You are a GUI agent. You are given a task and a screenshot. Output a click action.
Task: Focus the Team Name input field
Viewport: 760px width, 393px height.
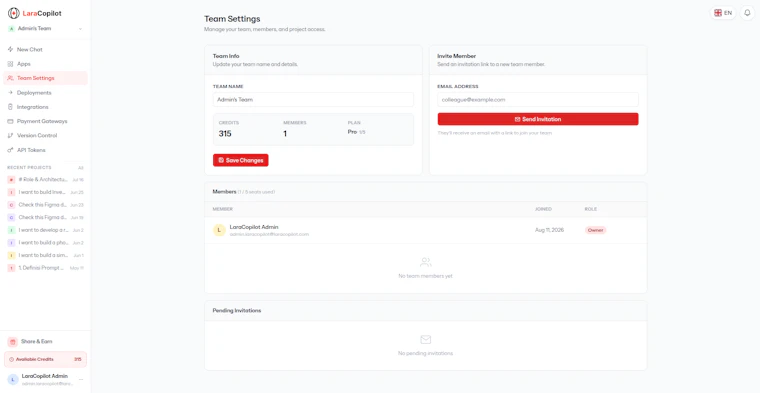(313, 100)
